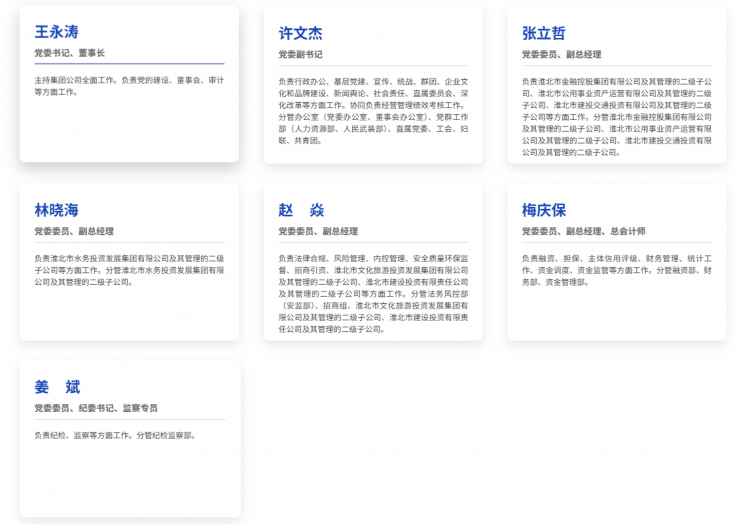Image resolution: width=750 pixels, height=524 pixels.
Task: Click the title 党委书记、董事长
Action: 69,53
